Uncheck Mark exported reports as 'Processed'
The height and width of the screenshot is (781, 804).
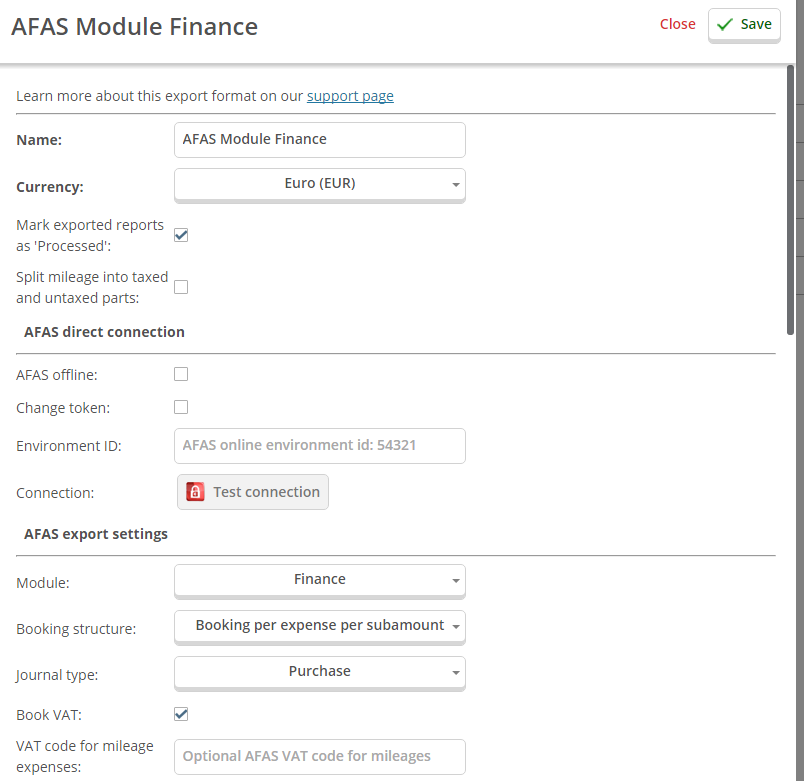pos(181,235)
